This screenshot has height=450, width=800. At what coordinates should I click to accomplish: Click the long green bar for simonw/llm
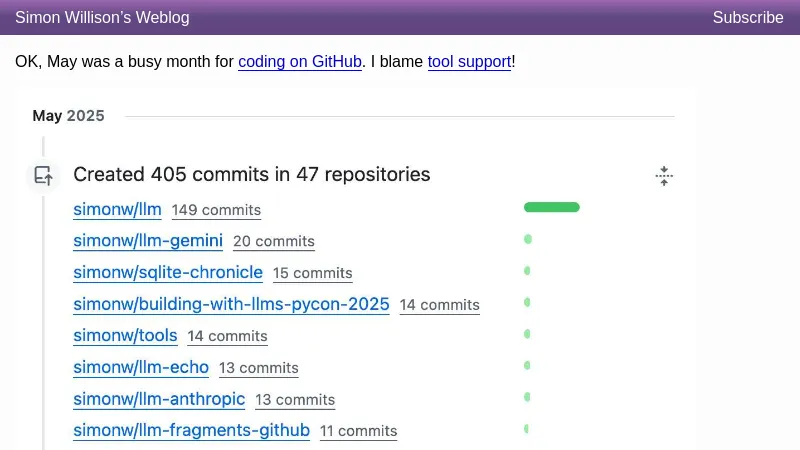click(552, 207)
